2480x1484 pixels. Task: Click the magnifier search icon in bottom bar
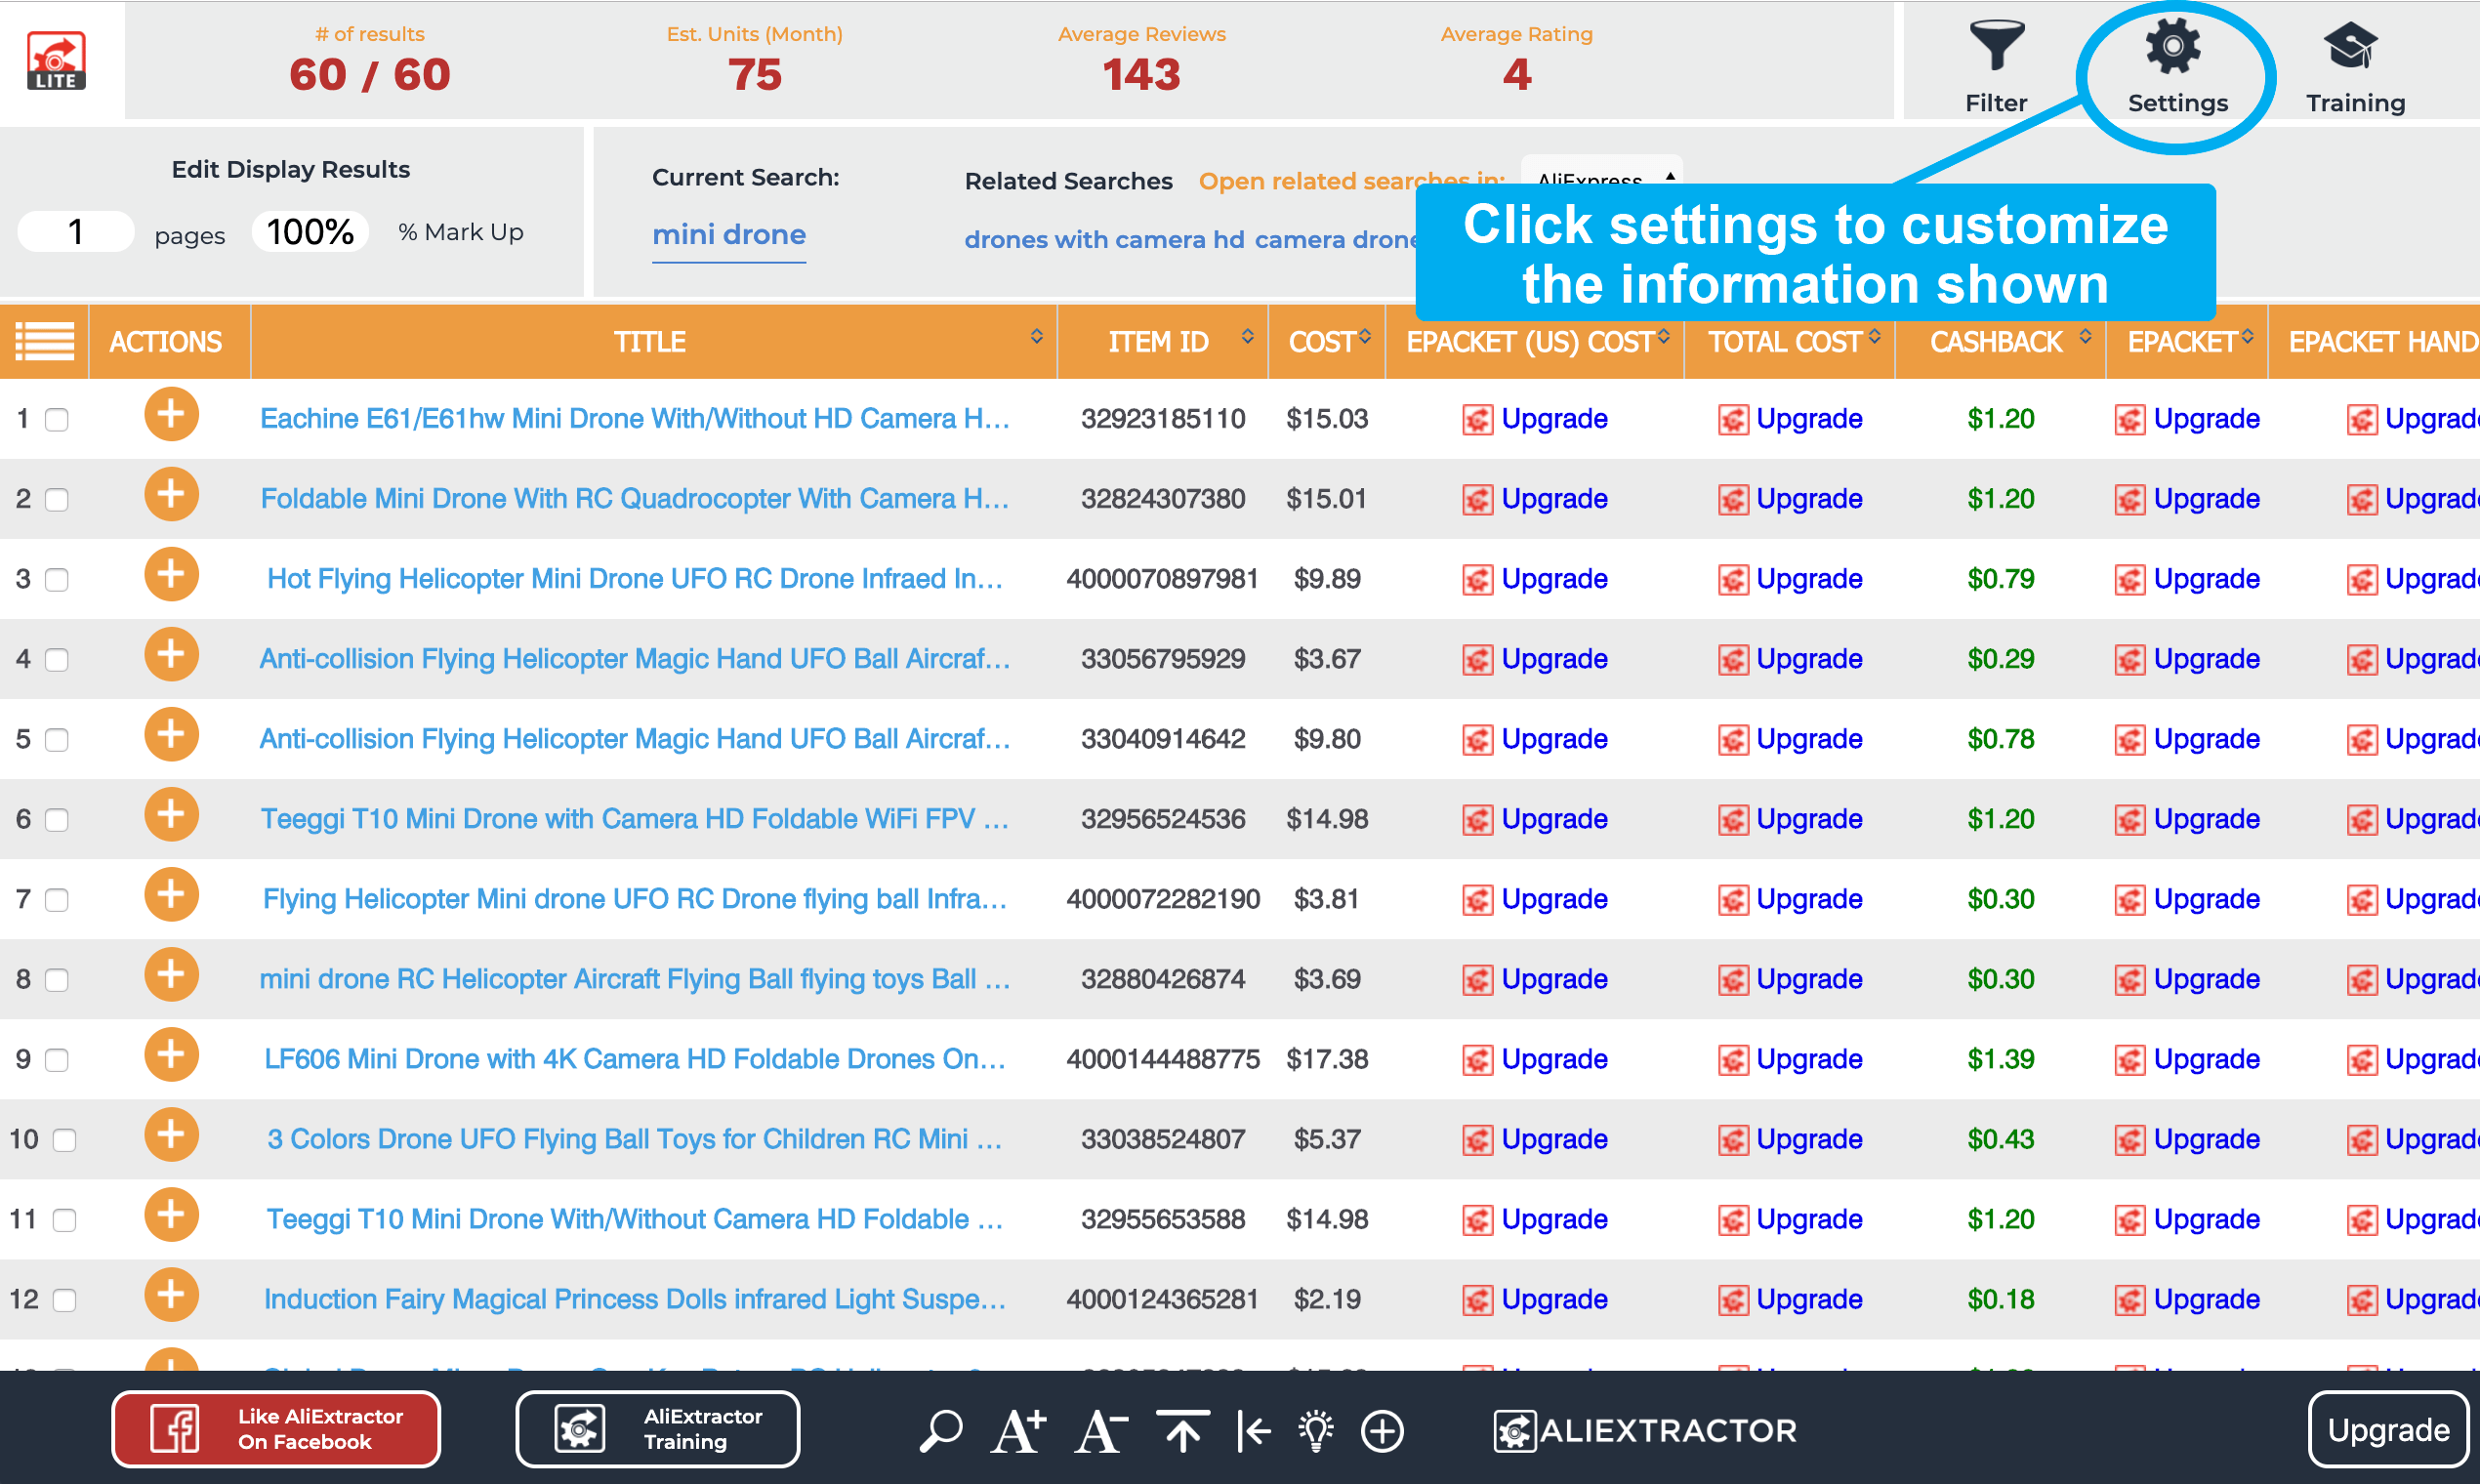[940, 1430]
